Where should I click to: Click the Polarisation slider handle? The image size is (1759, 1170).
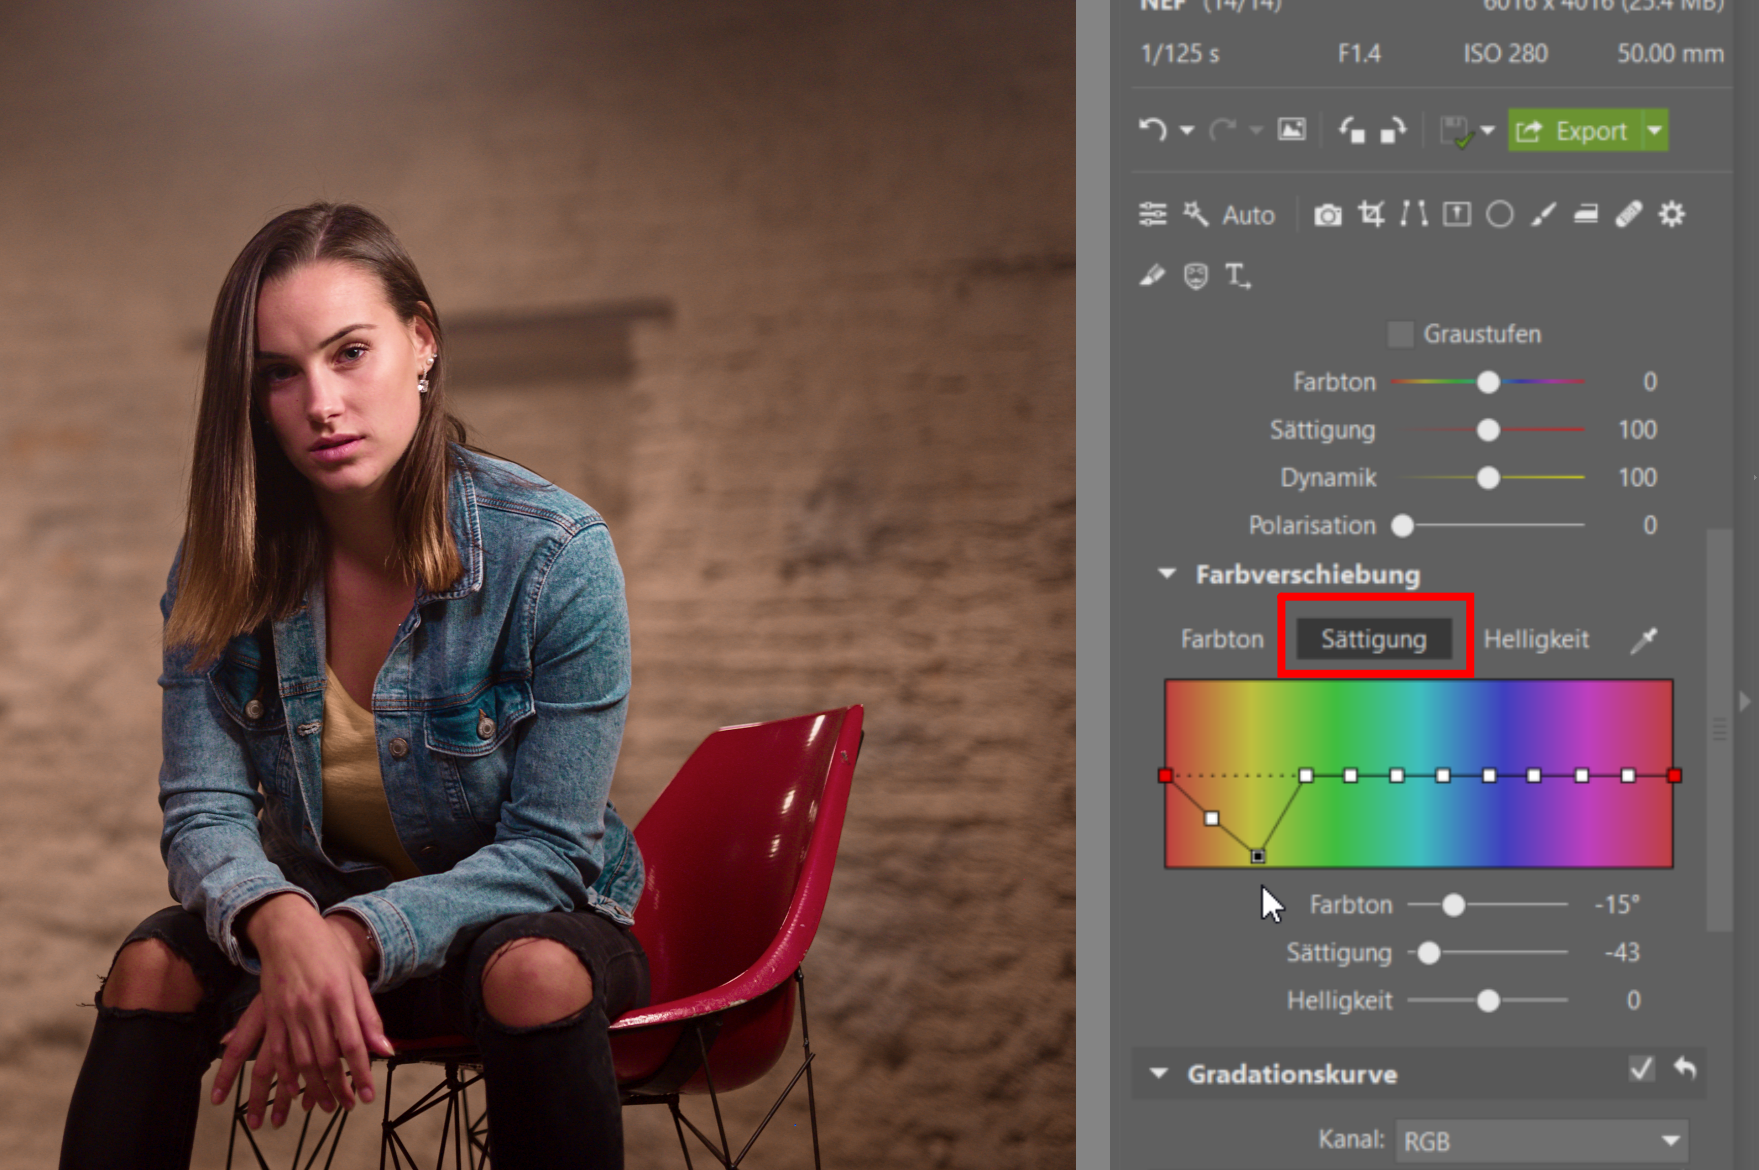pos(1403,526)
